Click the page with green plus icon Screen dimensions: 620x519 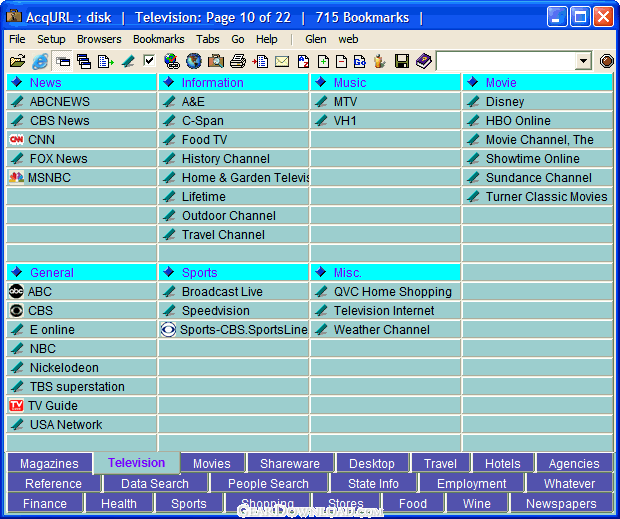click(x=323, y=61)
